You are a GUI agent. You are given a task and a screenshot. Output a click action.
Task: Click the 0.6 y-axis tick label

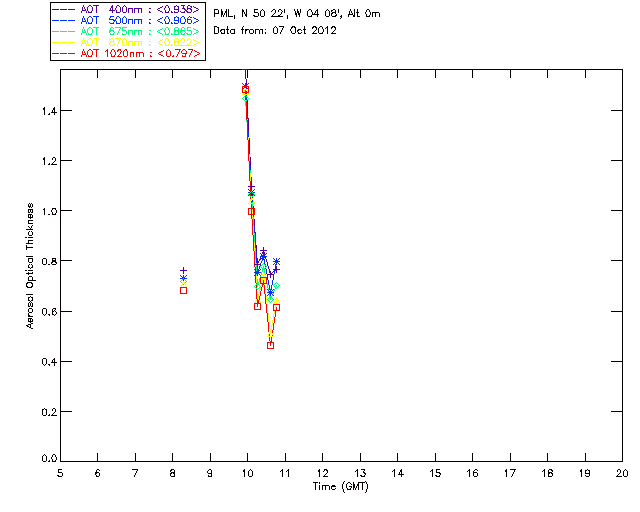click(49, 312)
